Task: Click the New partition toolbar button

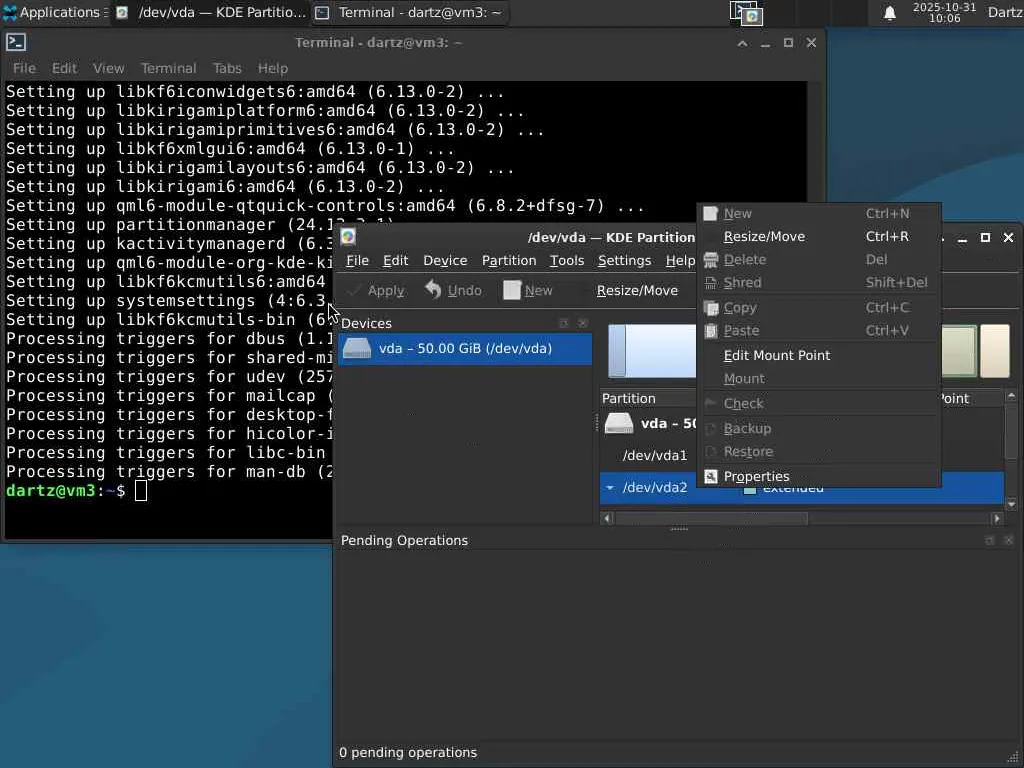Action: (528, 291)
